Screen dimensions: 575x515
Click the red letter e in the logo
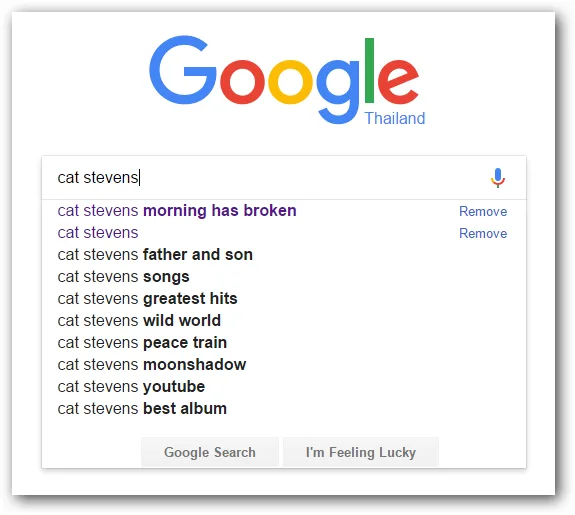pos(398,81)
